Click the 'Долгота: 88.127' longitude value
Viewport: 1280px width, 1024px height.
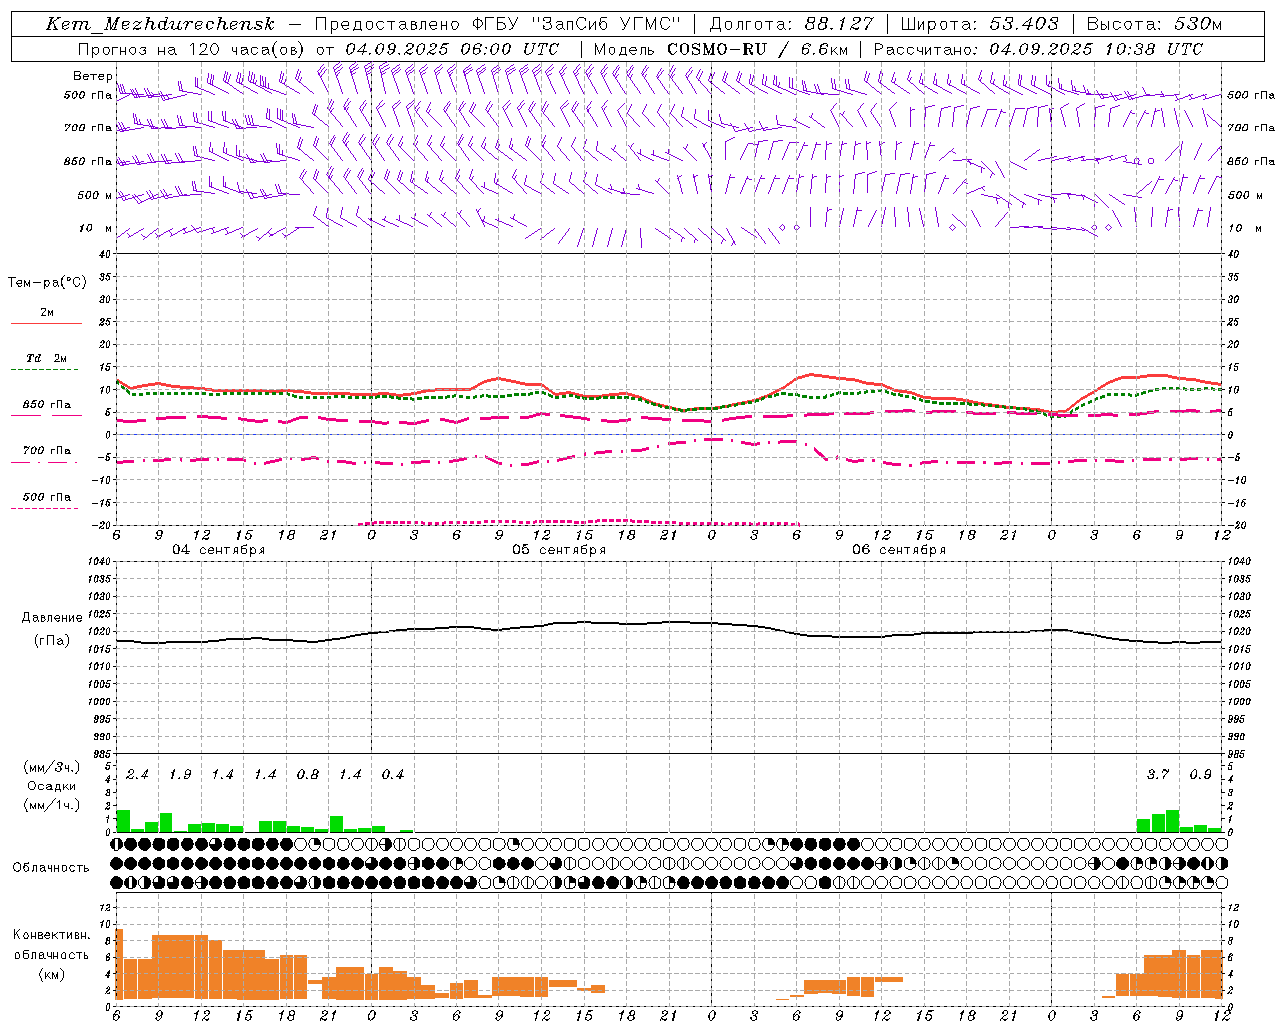point(791,24)
